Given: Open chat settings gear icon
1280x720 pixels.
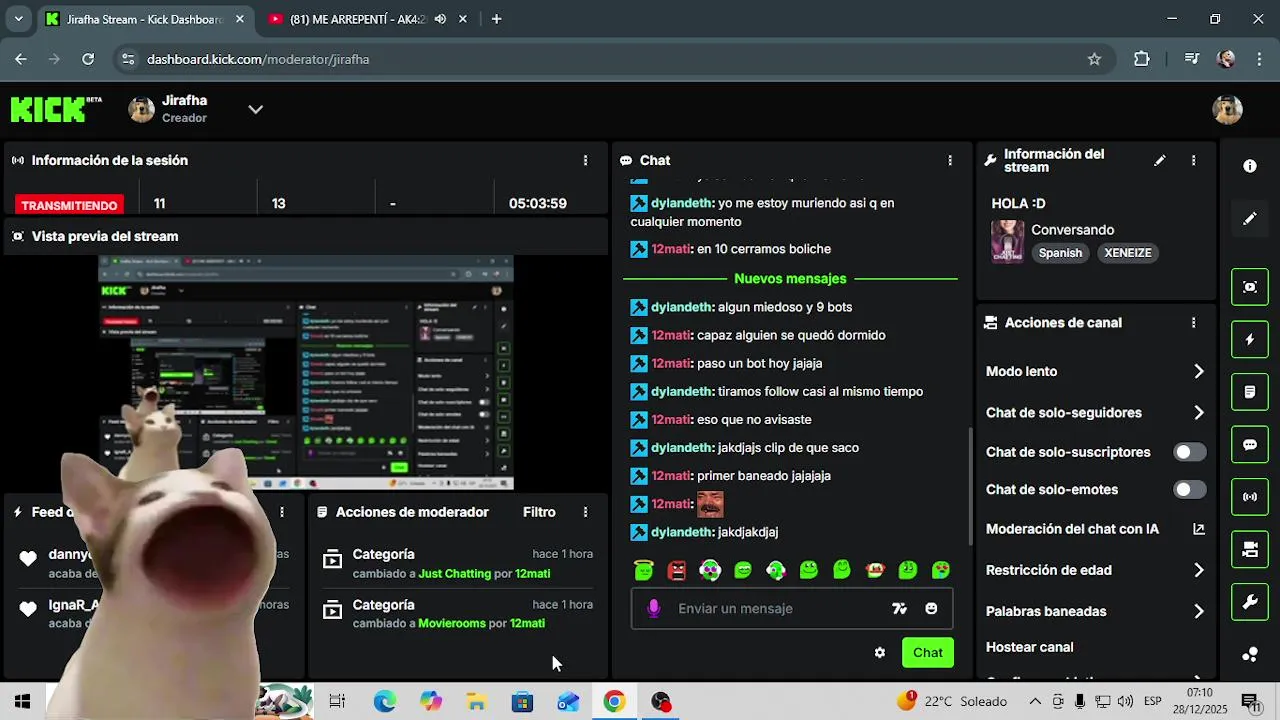Looking at the screenshot, I should click(x=880, y=653).
